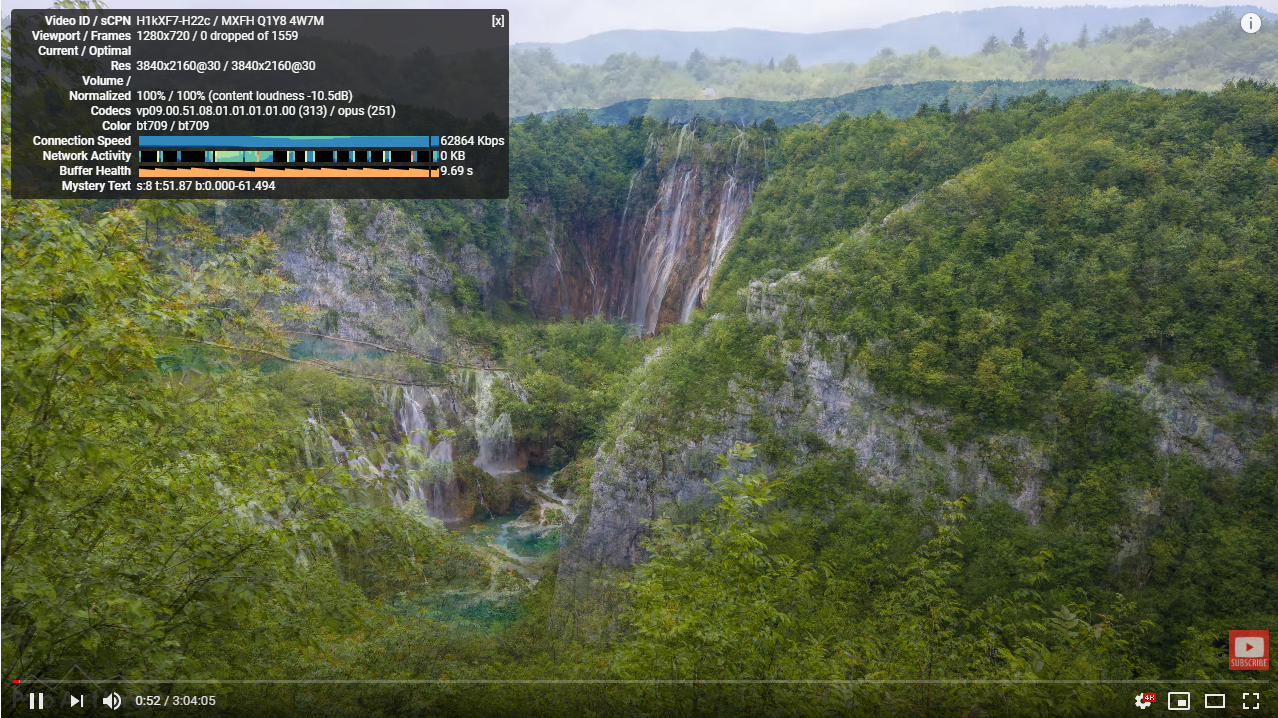Enter full screen mode

[1251, 701]
